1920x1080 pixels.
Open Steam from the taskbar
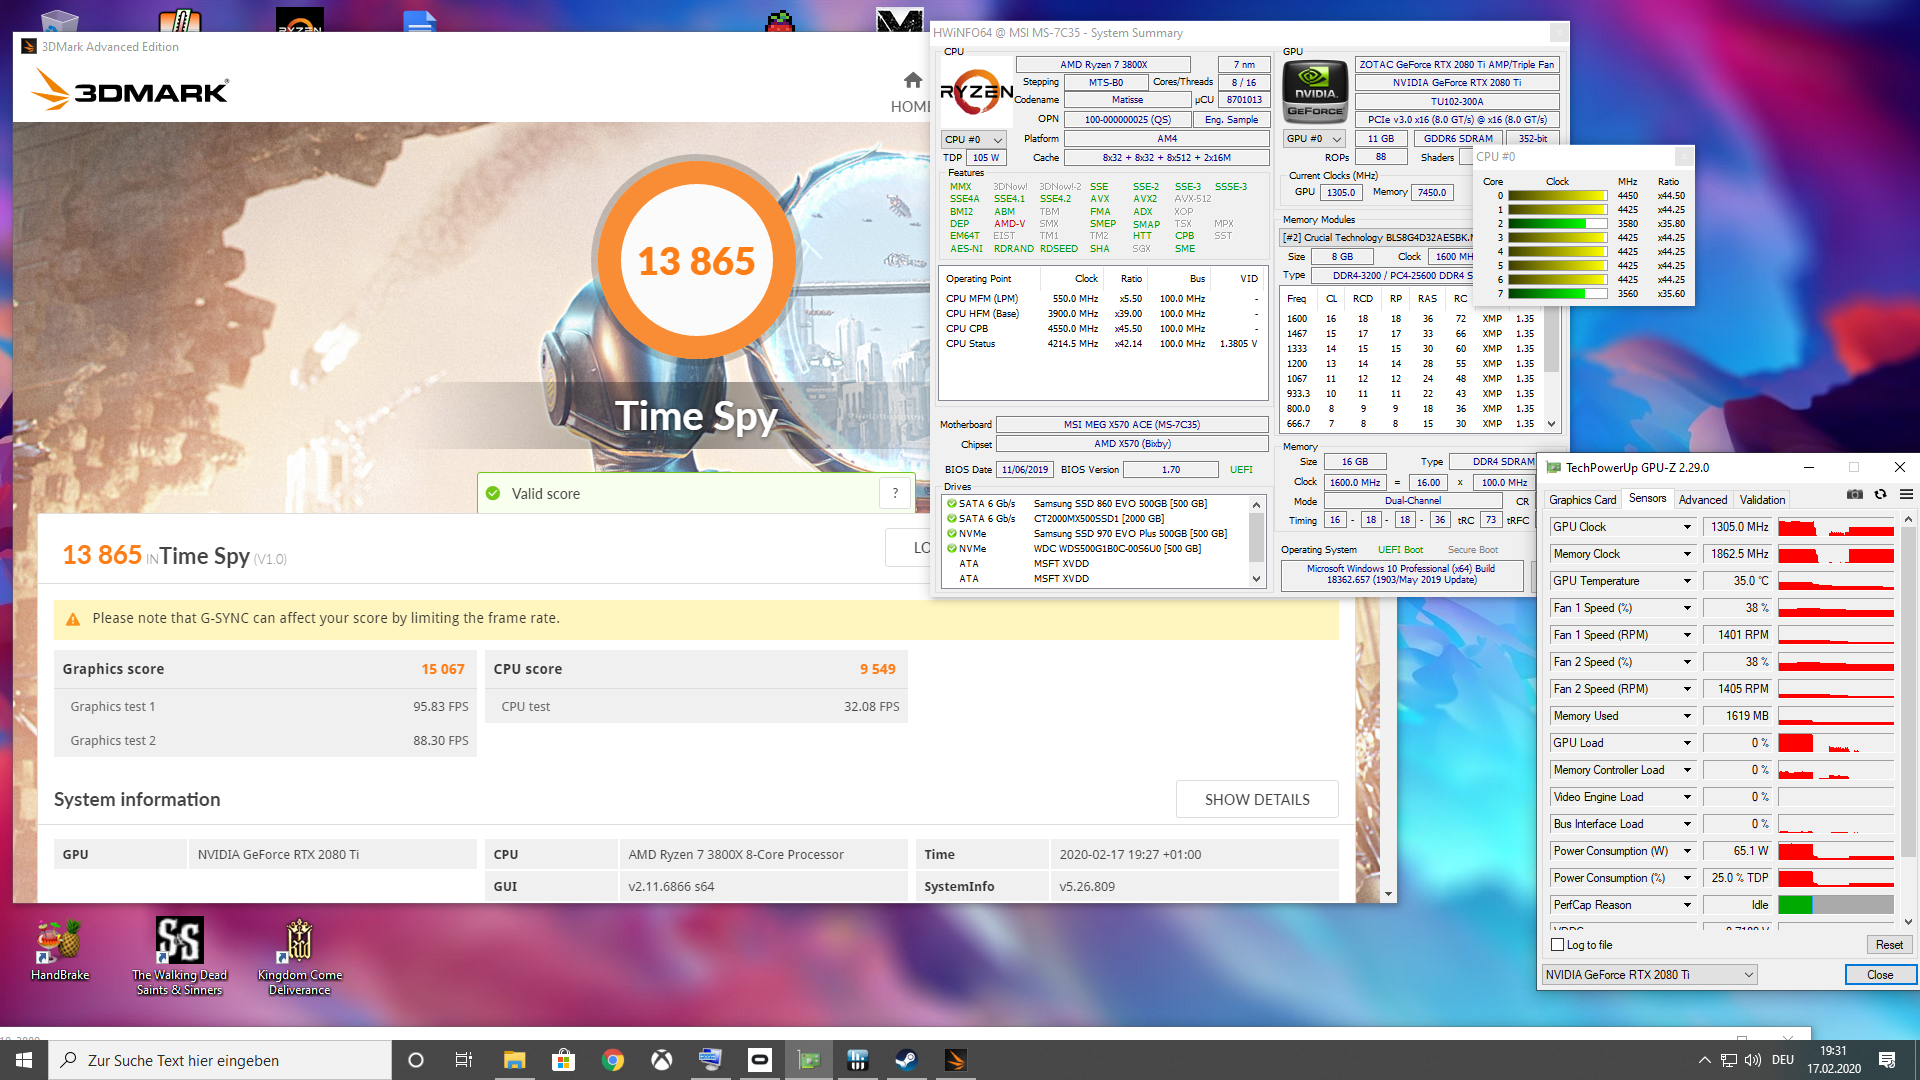pos(906,1060)
